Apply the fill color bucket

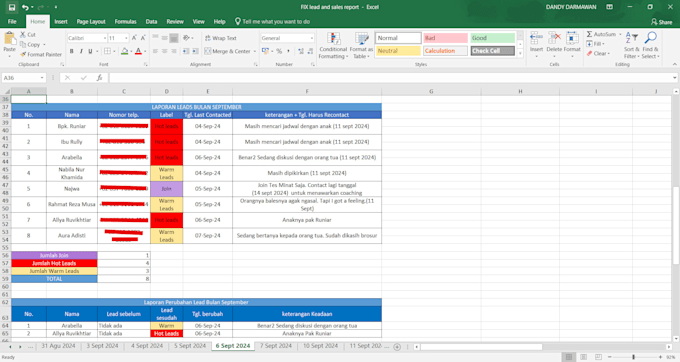[124, 51]
